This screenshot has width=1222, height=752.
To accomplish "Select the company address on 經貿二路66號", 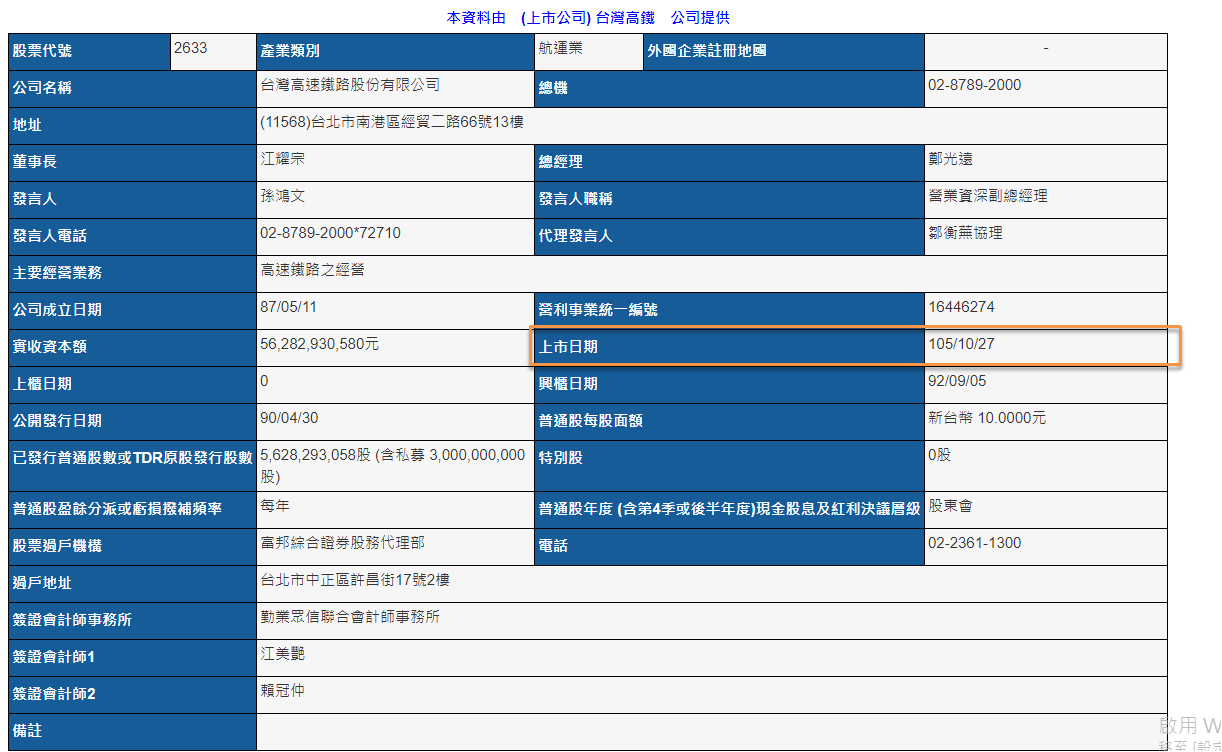I will click(x=391, y=123).
